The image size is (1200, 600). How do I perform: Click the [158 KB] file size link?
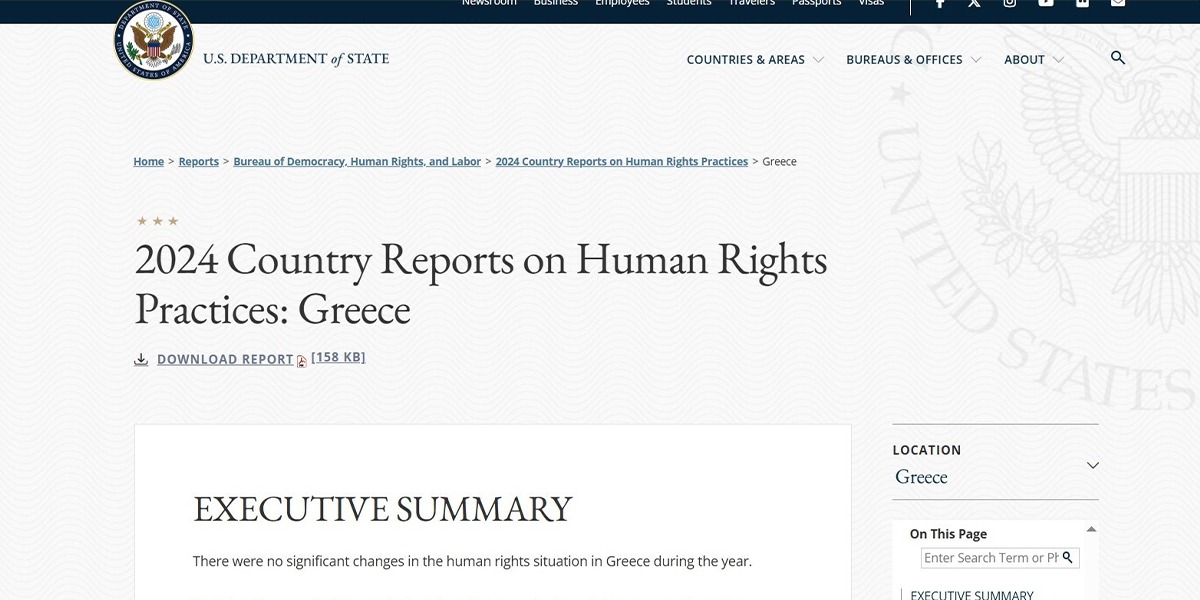[x=338, y=358]
